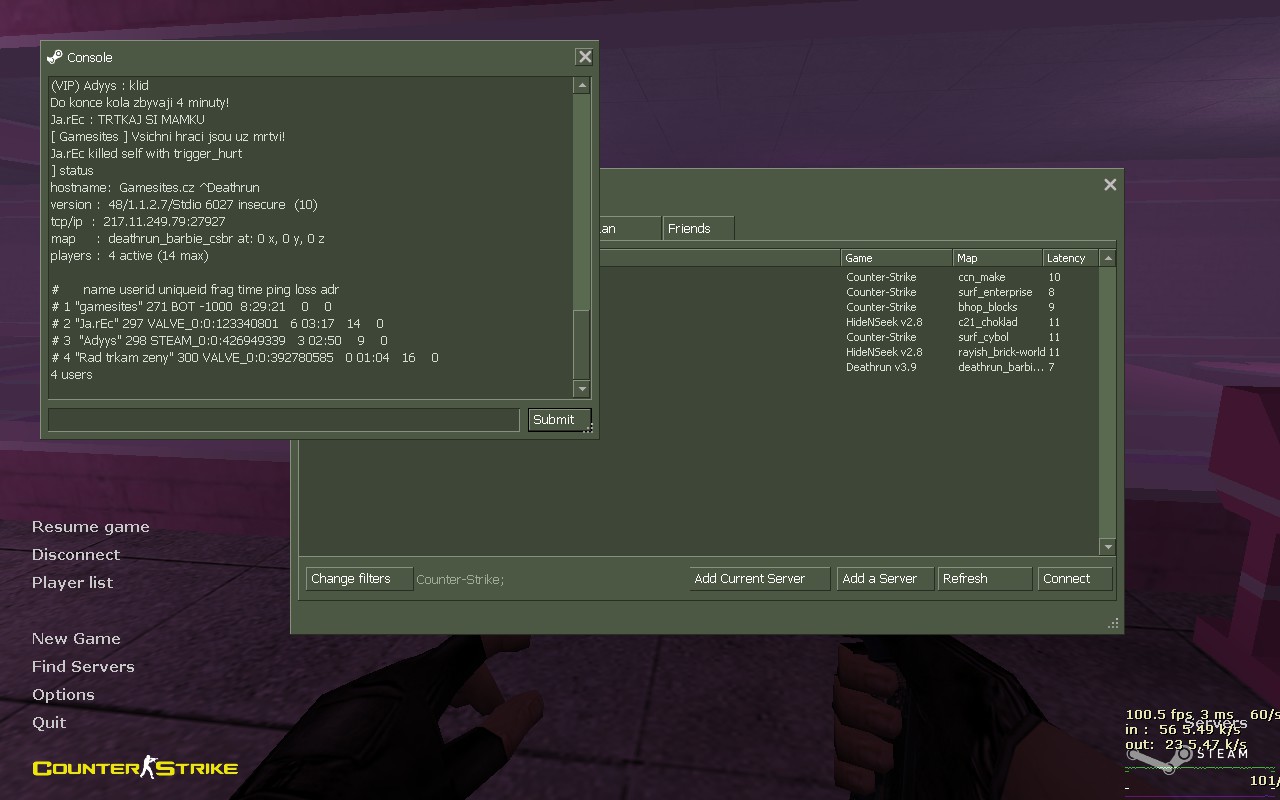Viewport: 1280px width, 800px height.
Task: Quit the game
Action: pos(49,723)
